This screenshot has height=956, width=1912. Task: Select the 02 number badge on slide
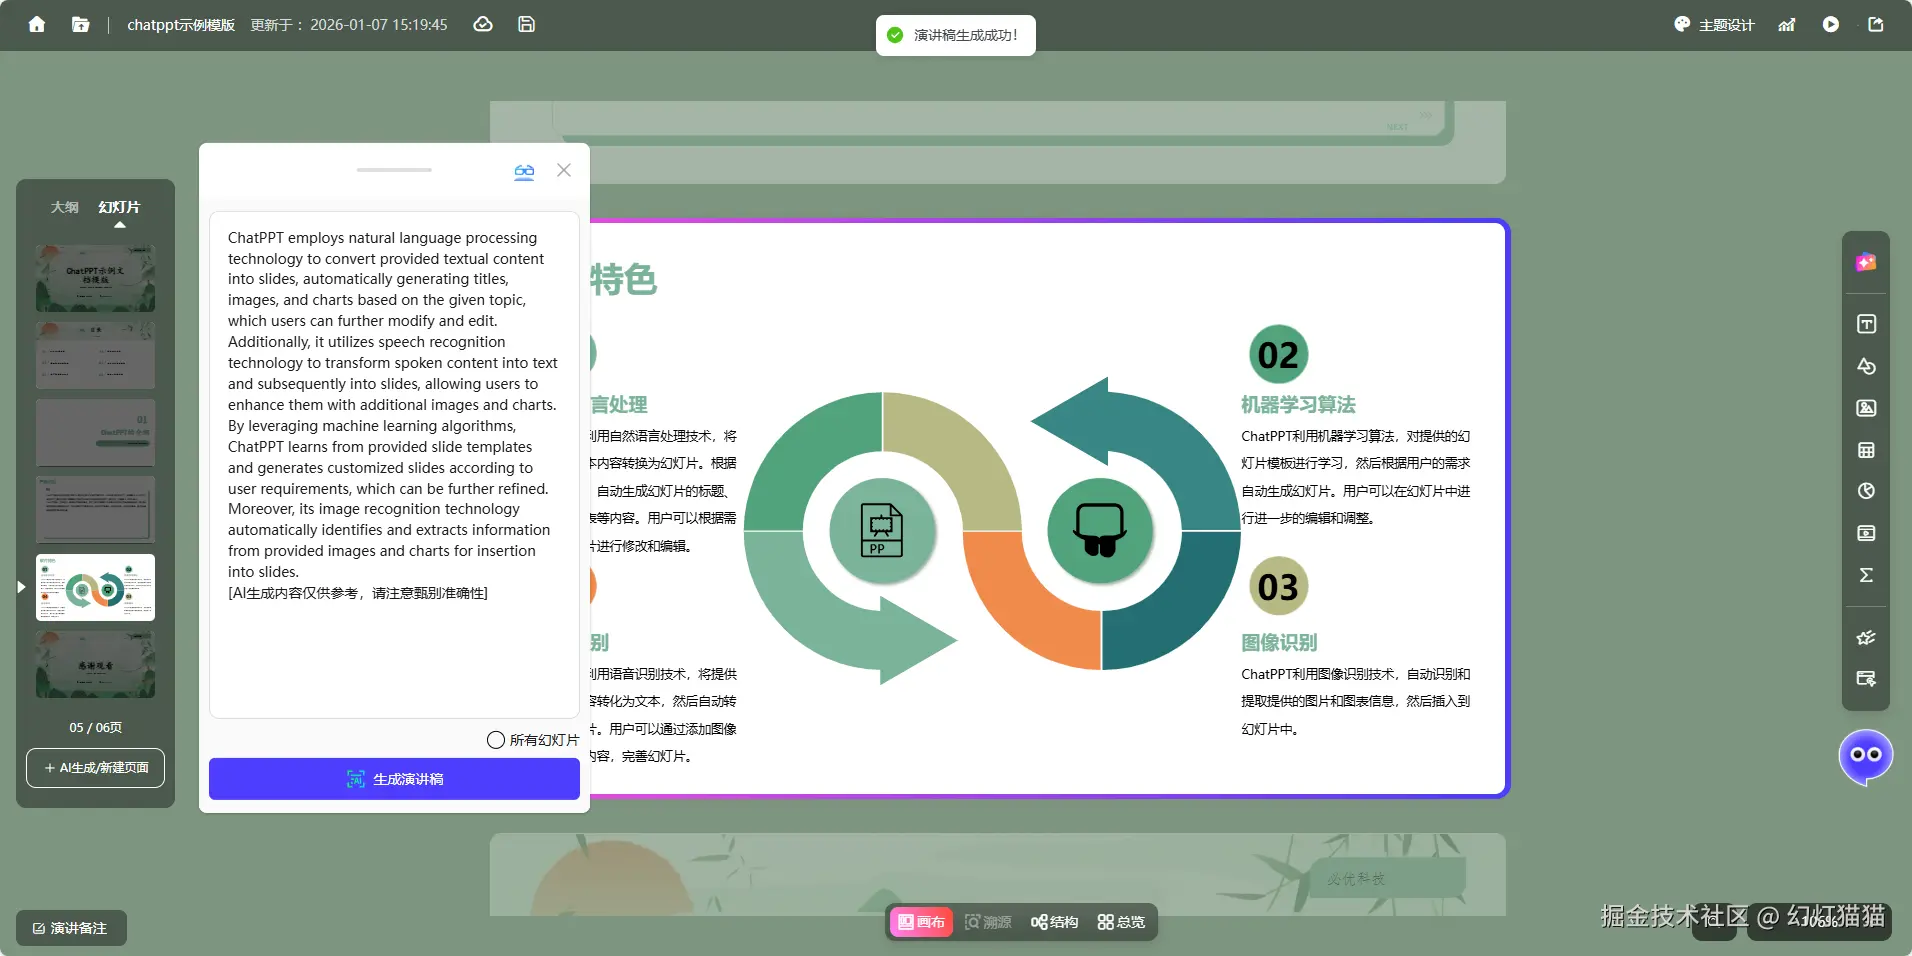(x=1278, y=355)
